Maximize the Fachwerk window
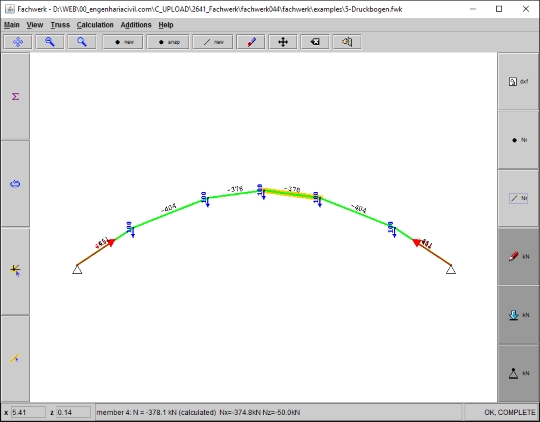The height and width of the screenshot is (422, 540). pyautogui.click(x=499, y=9)
